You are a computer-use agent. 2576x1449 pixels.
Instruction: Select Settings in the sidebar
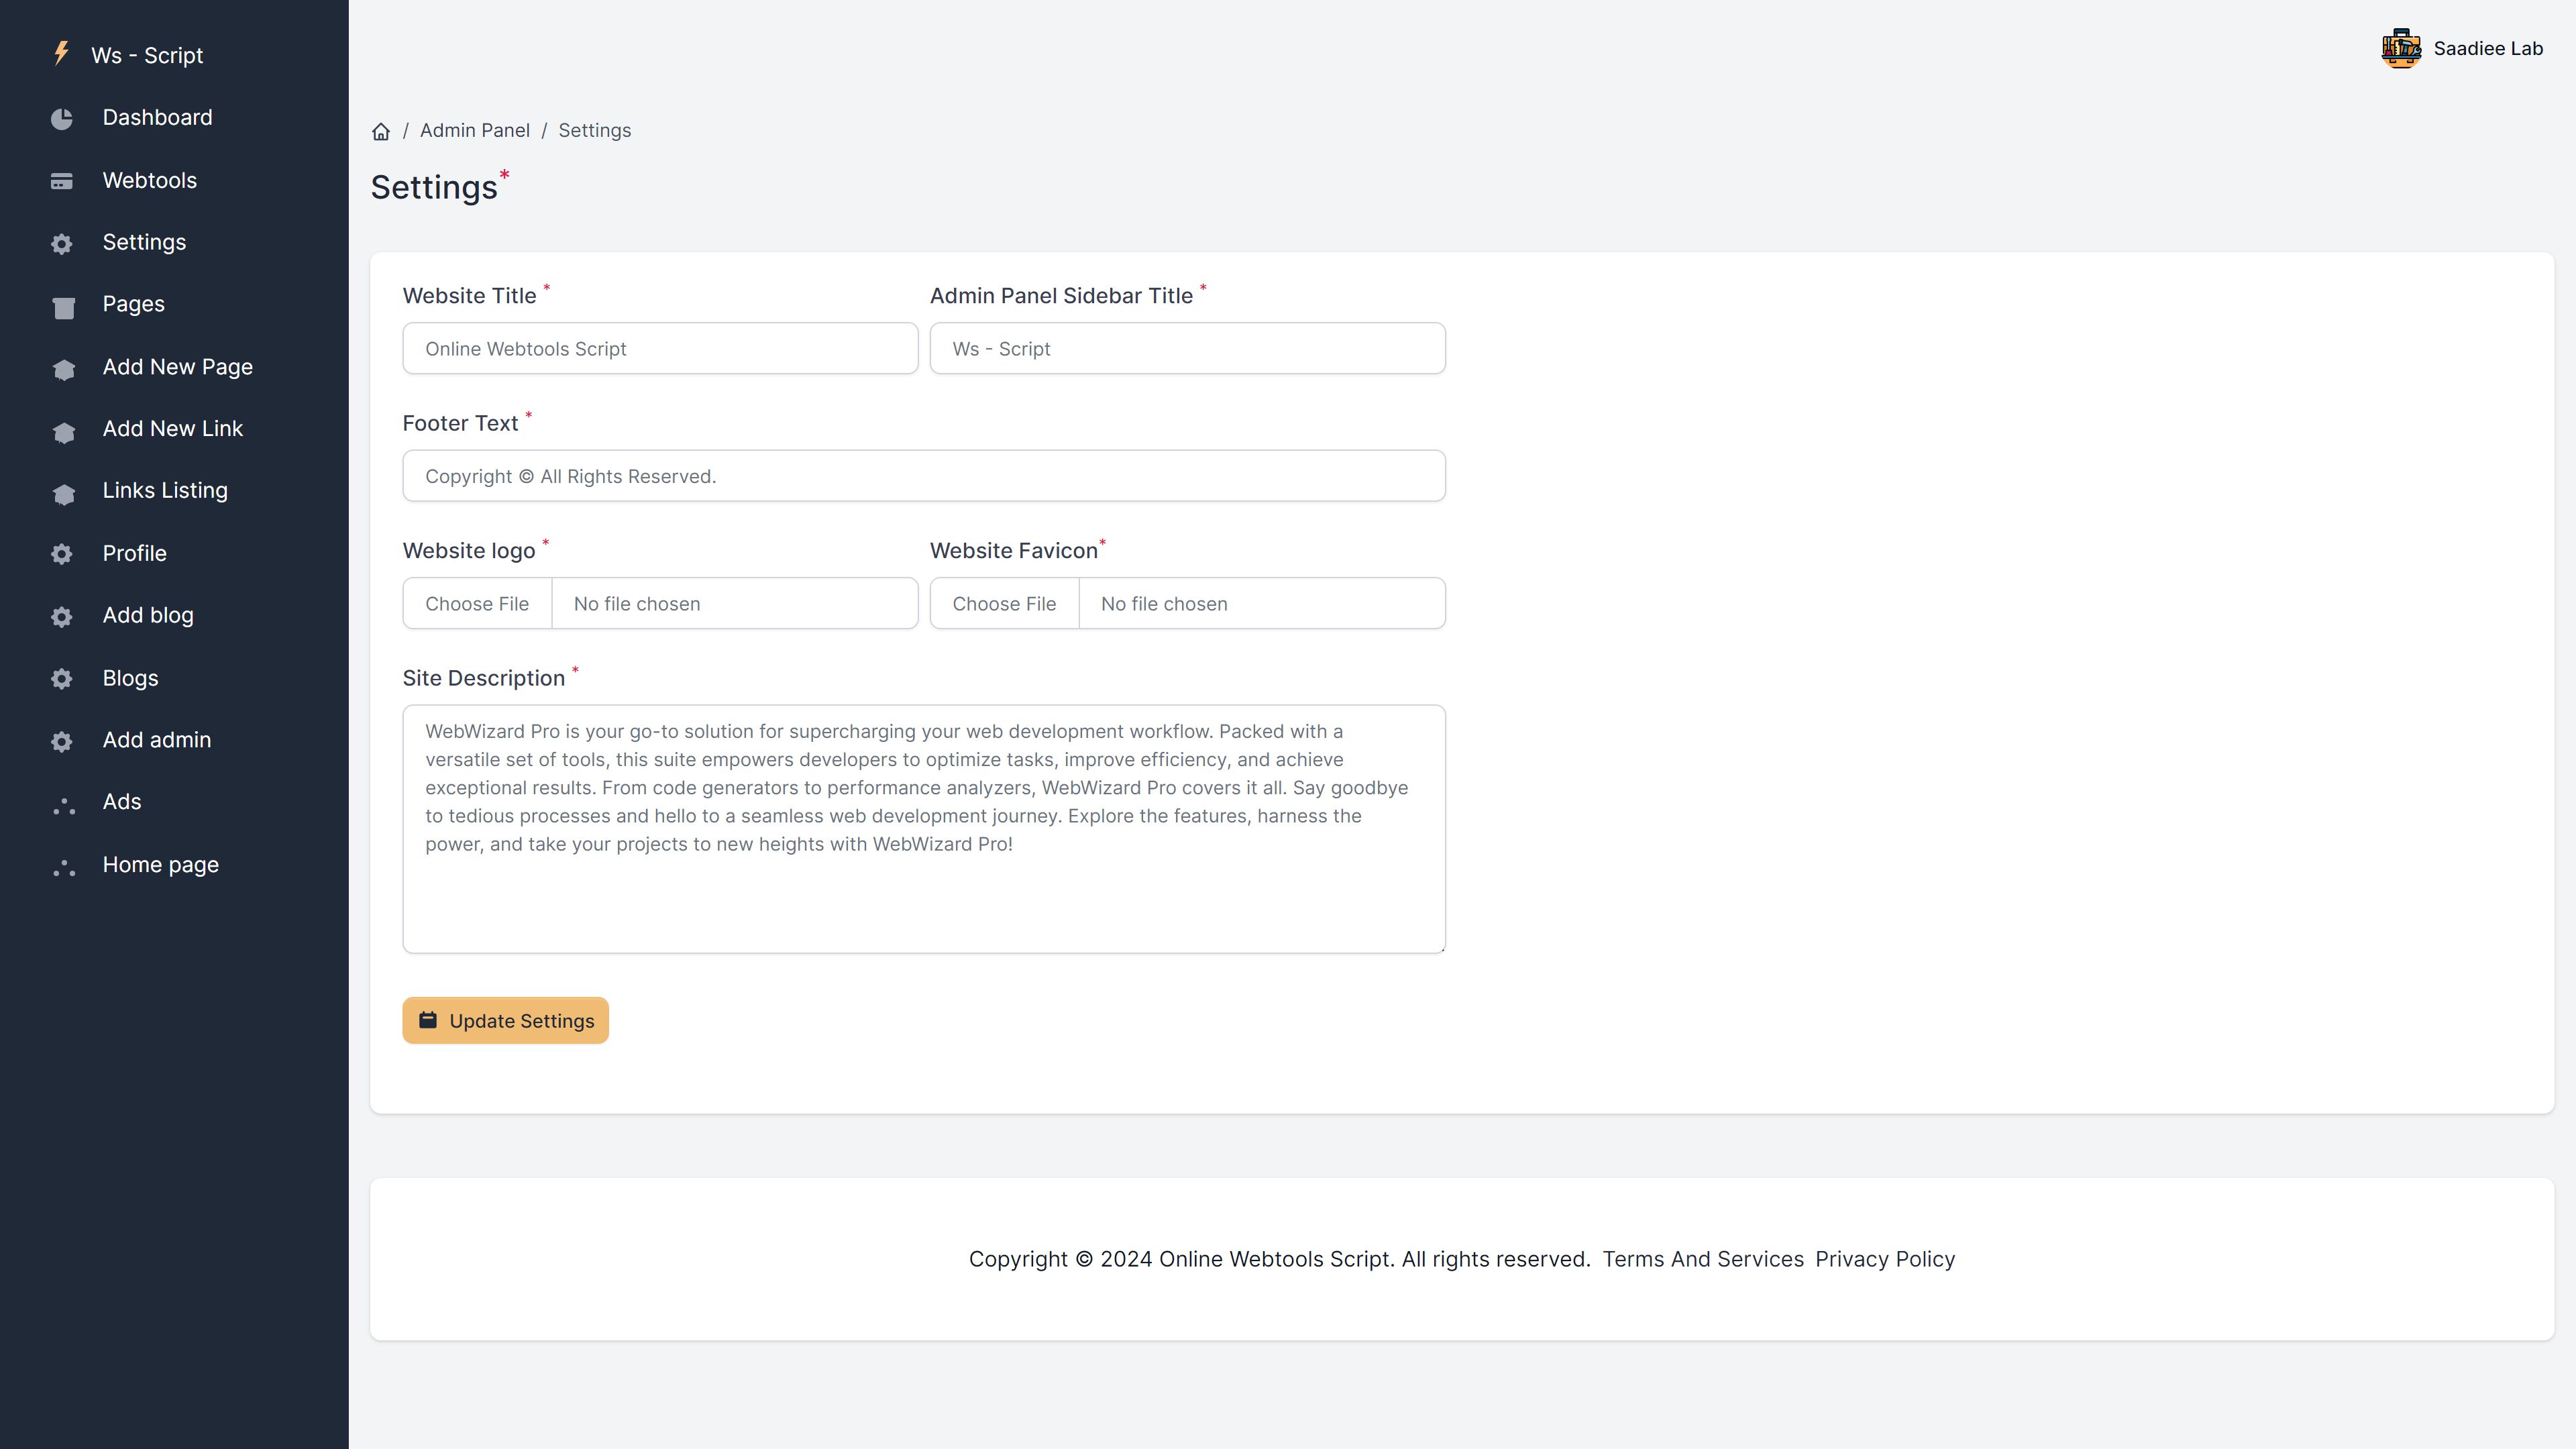(144, 242)
